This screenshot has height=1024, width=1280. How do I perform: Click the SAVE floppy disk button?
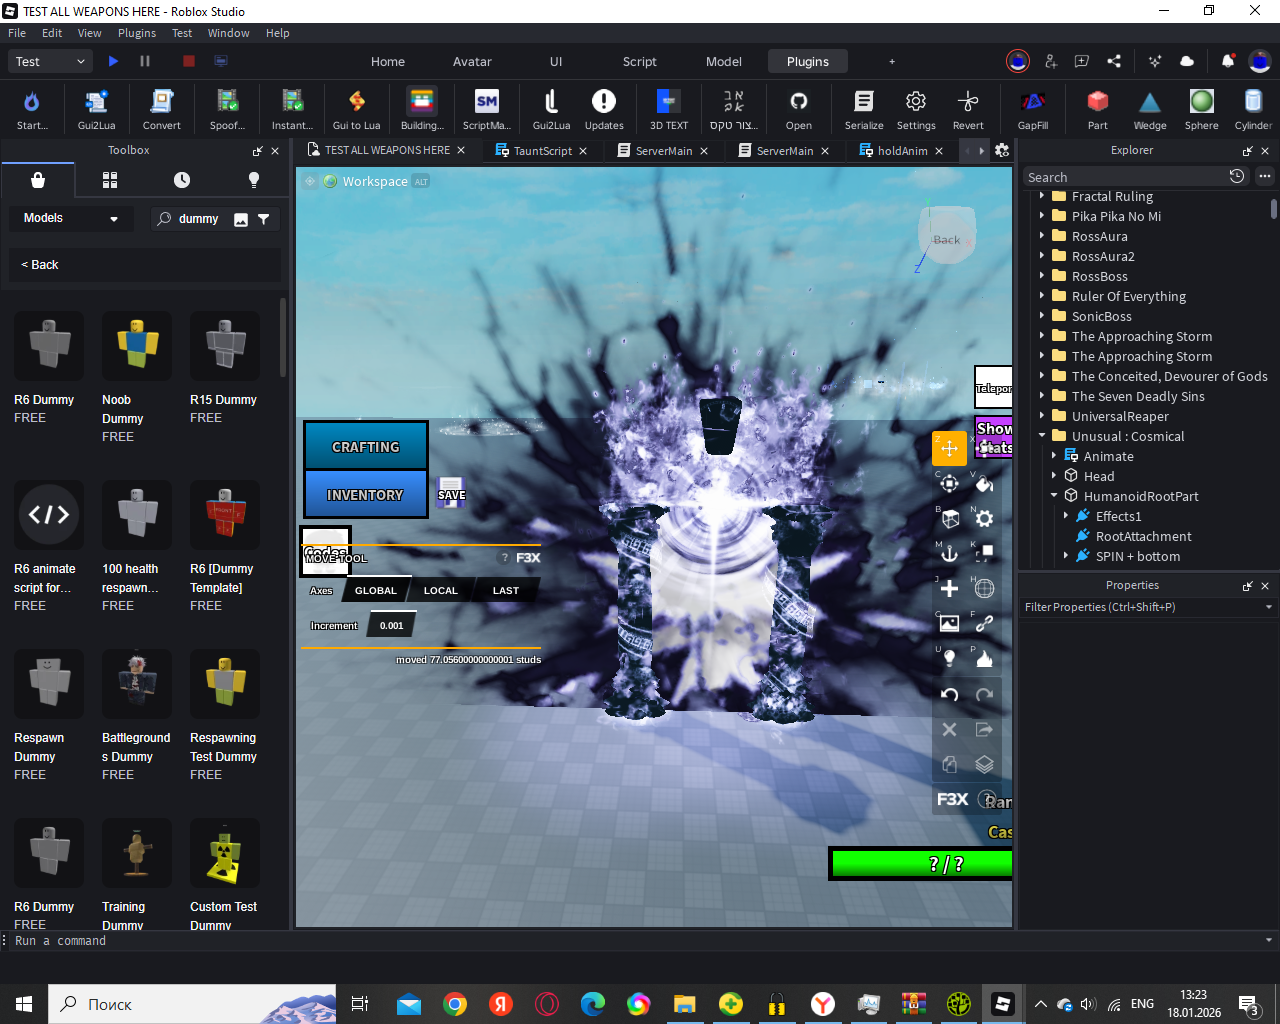click(x=451, y=491)
